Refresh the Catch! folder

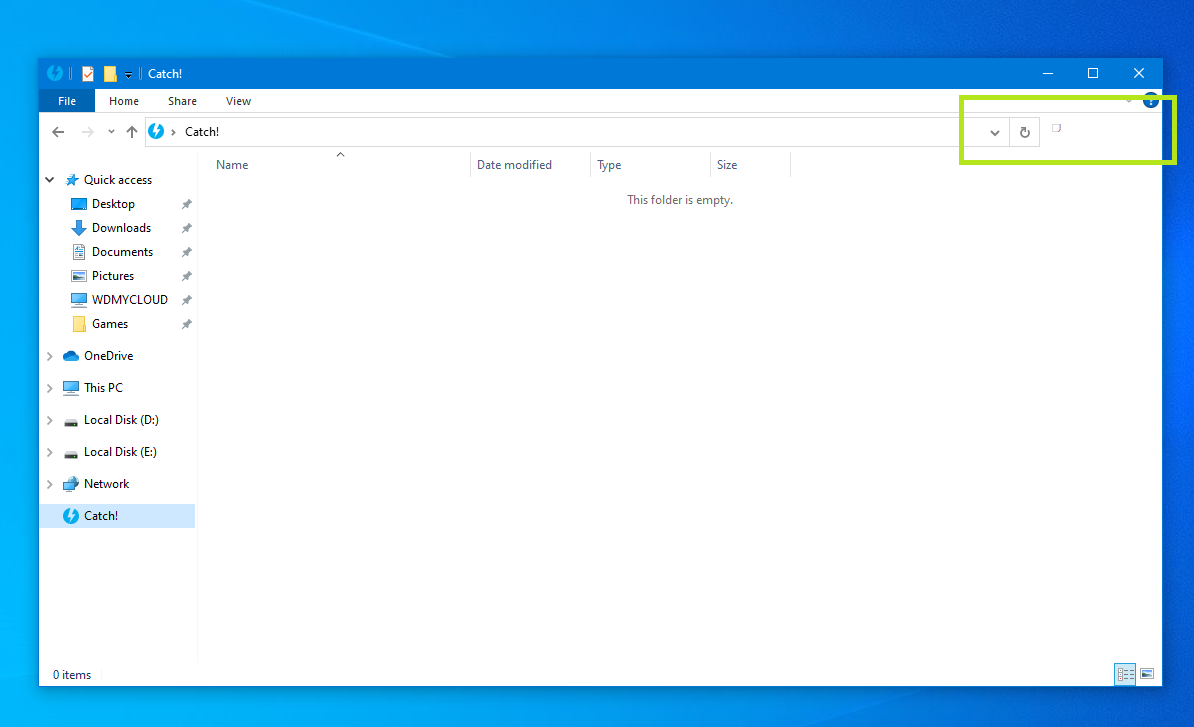coord(1025,132)
